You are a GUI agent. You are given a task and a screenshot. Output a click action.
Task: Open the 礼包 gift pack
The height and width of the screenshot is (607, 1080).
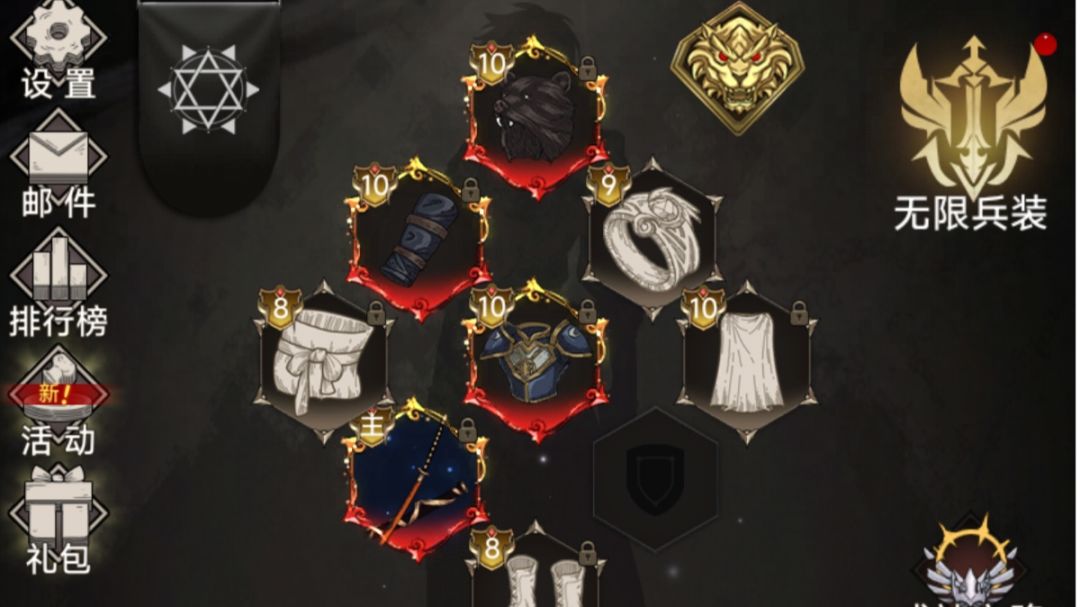click(59, 520)
